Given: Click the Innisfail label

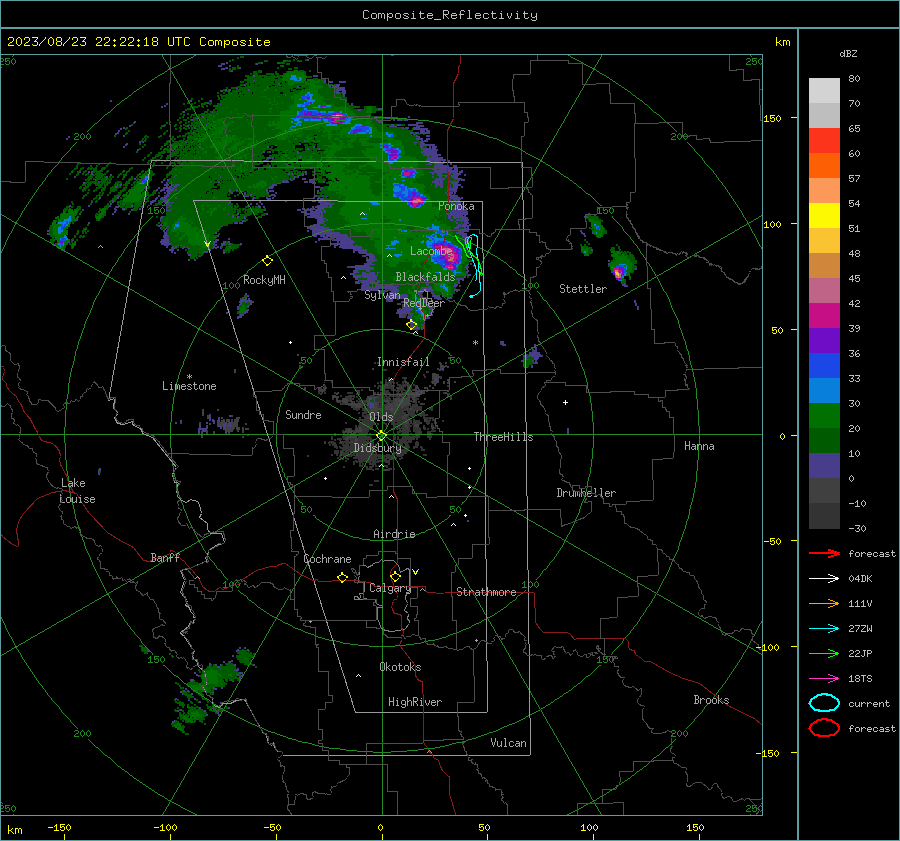Looking at the screenshot, I should (x=403, y=362).
